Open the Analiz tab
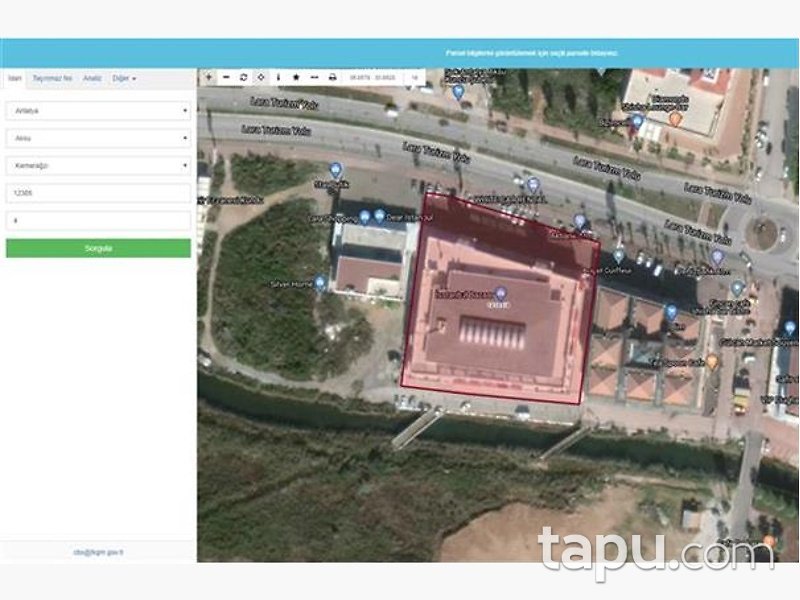Viewport: 800px width, 600px height. 92,78
